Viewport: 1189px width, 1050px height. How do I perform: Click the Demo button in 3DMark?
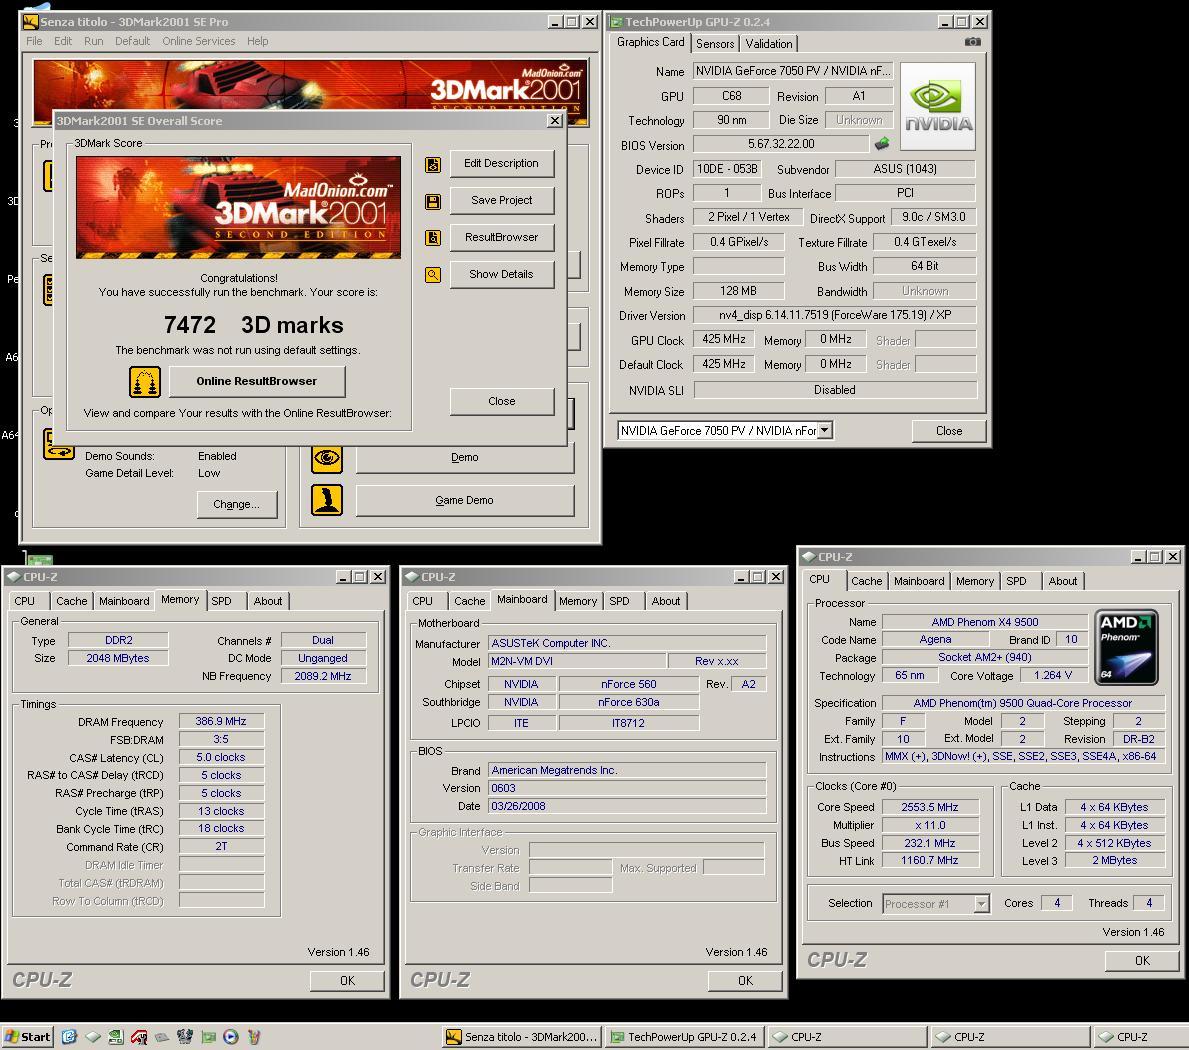[464, 458]
